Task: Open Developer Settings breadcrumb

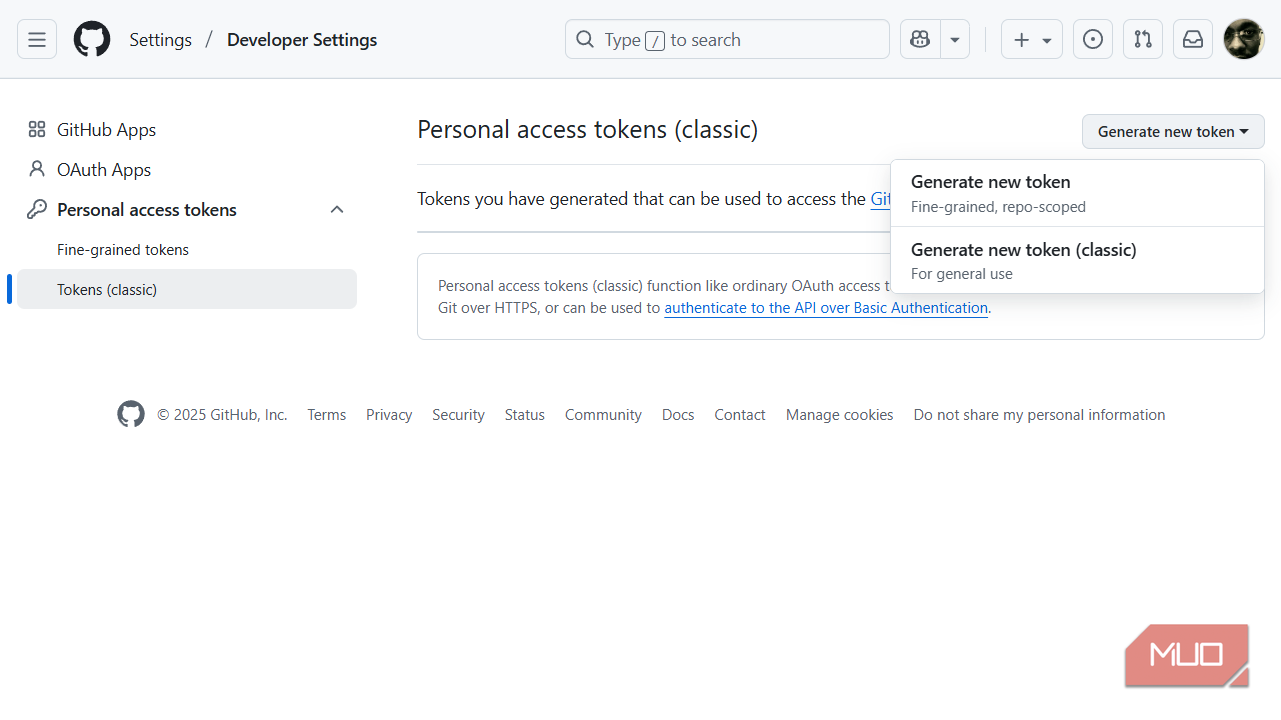Action: (x=302, y=40)
